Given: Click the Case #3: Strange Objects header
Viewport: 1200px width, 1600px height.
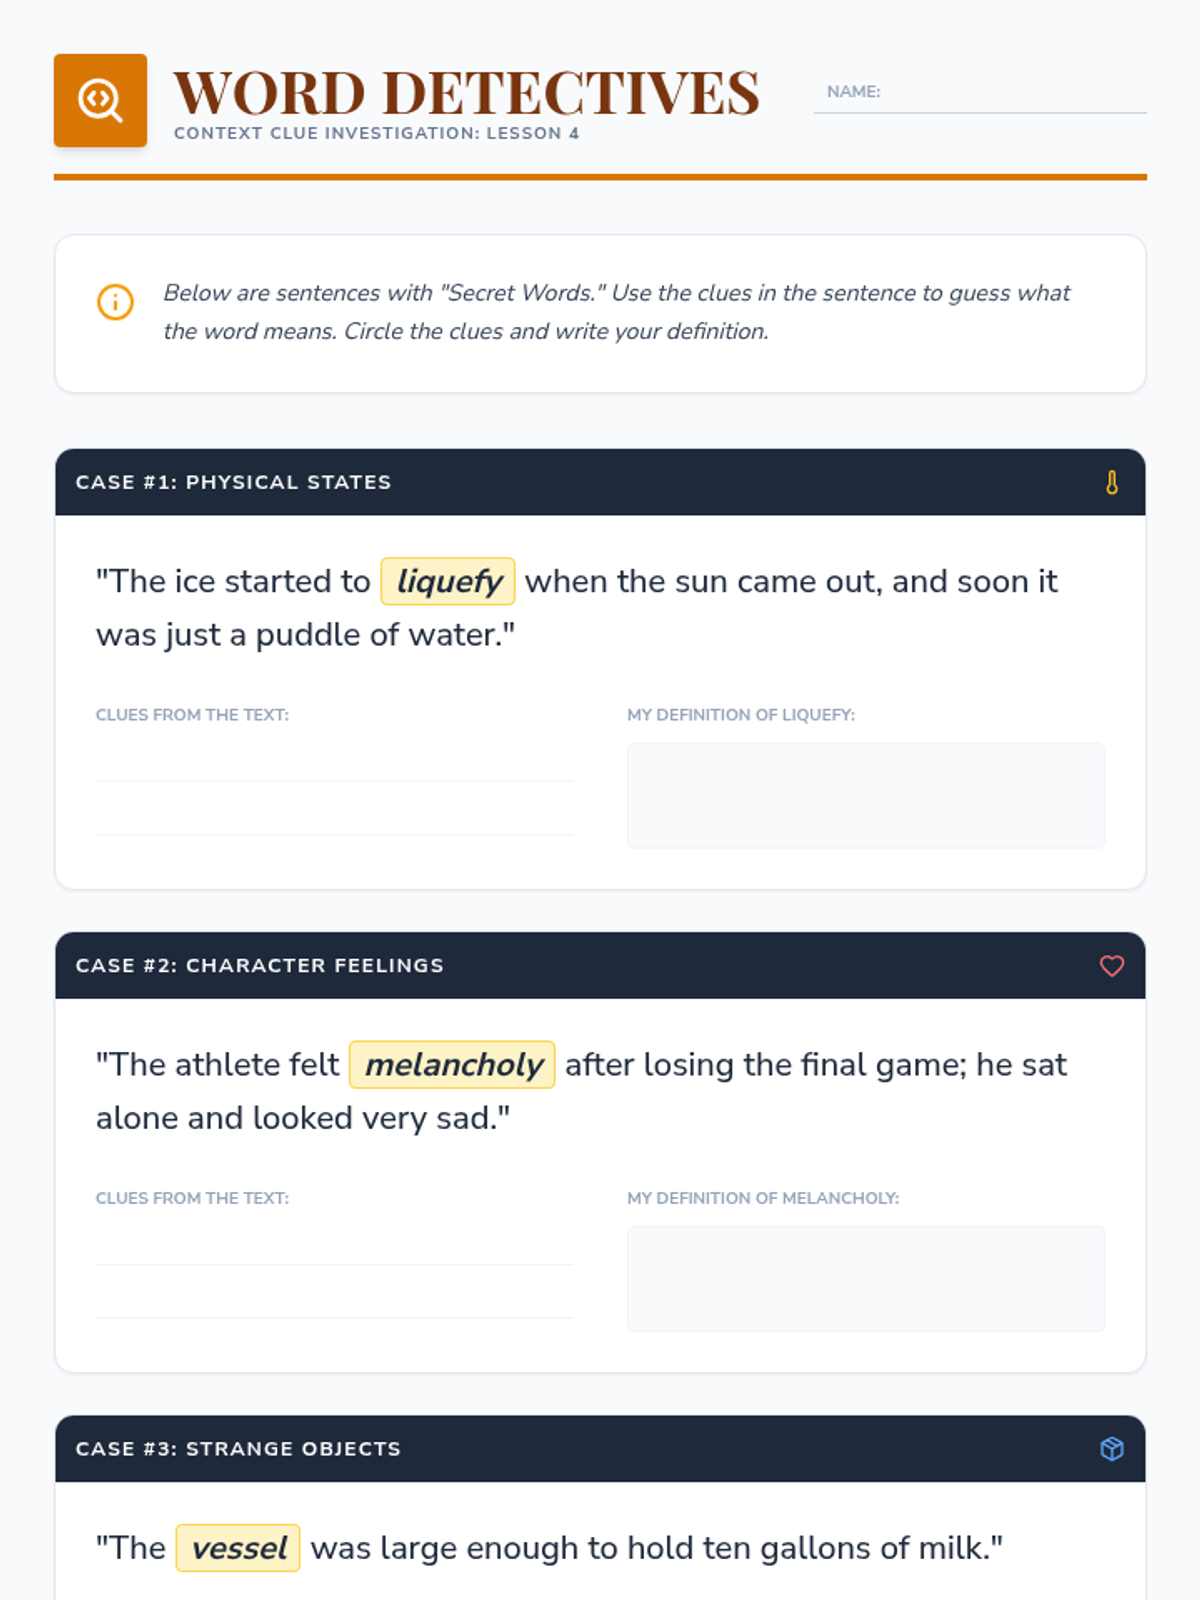Looking at the screenshot, I should 600,1448.
